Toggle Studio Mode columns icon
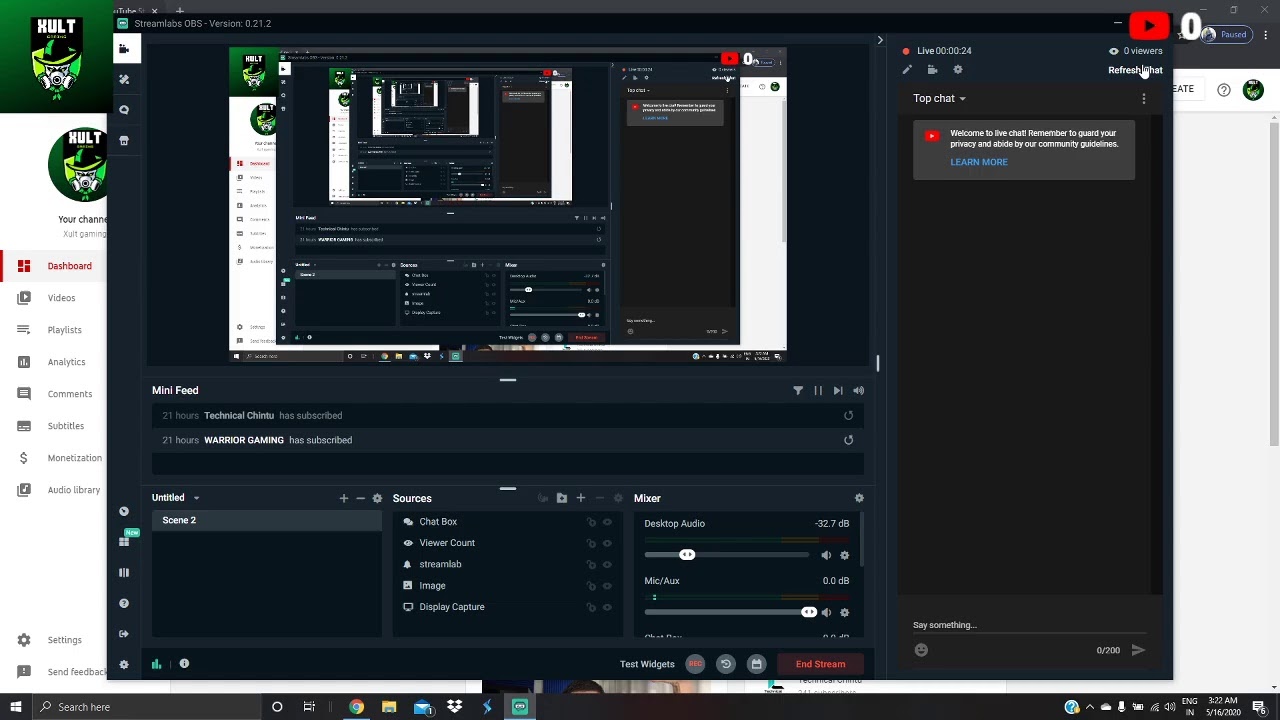The height and width of the screenshot is (720, 1280). (x=124, y=573)
